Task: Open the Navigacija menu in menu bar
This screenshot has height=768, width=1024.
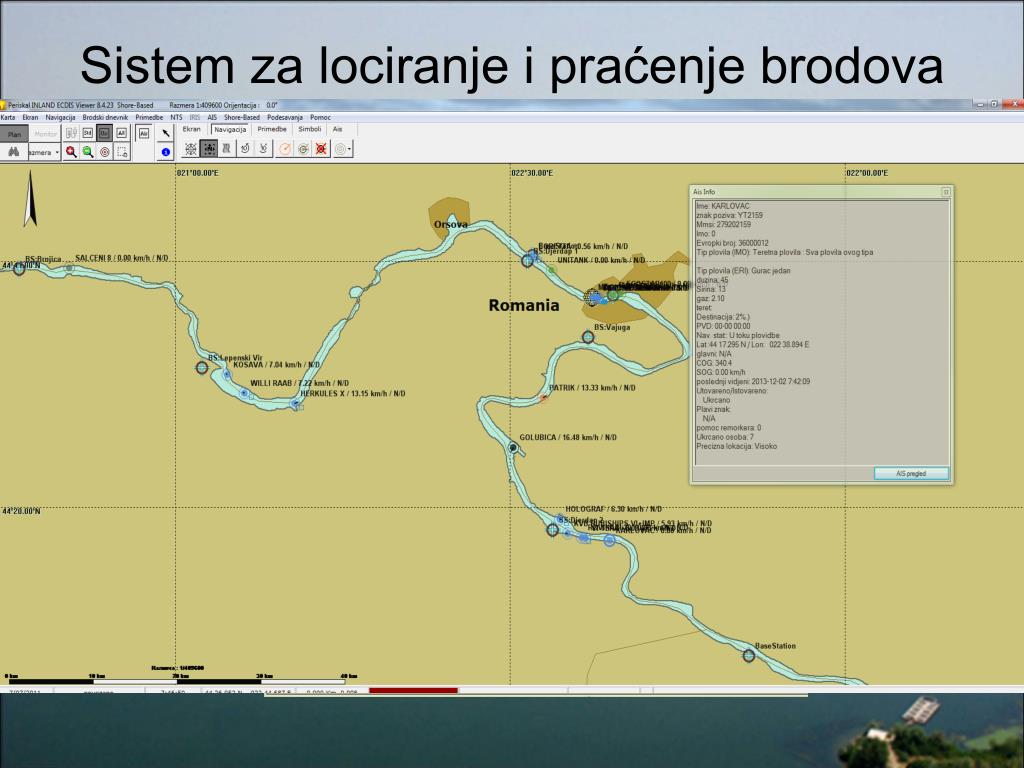Action: [60, 118]
